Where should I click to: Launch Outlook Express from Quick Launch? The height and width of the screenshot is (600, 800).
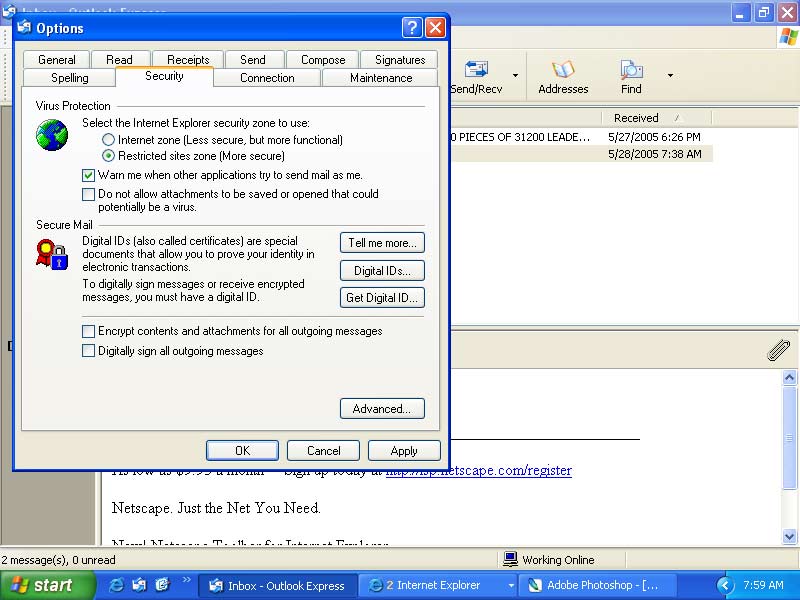(139, 585)
